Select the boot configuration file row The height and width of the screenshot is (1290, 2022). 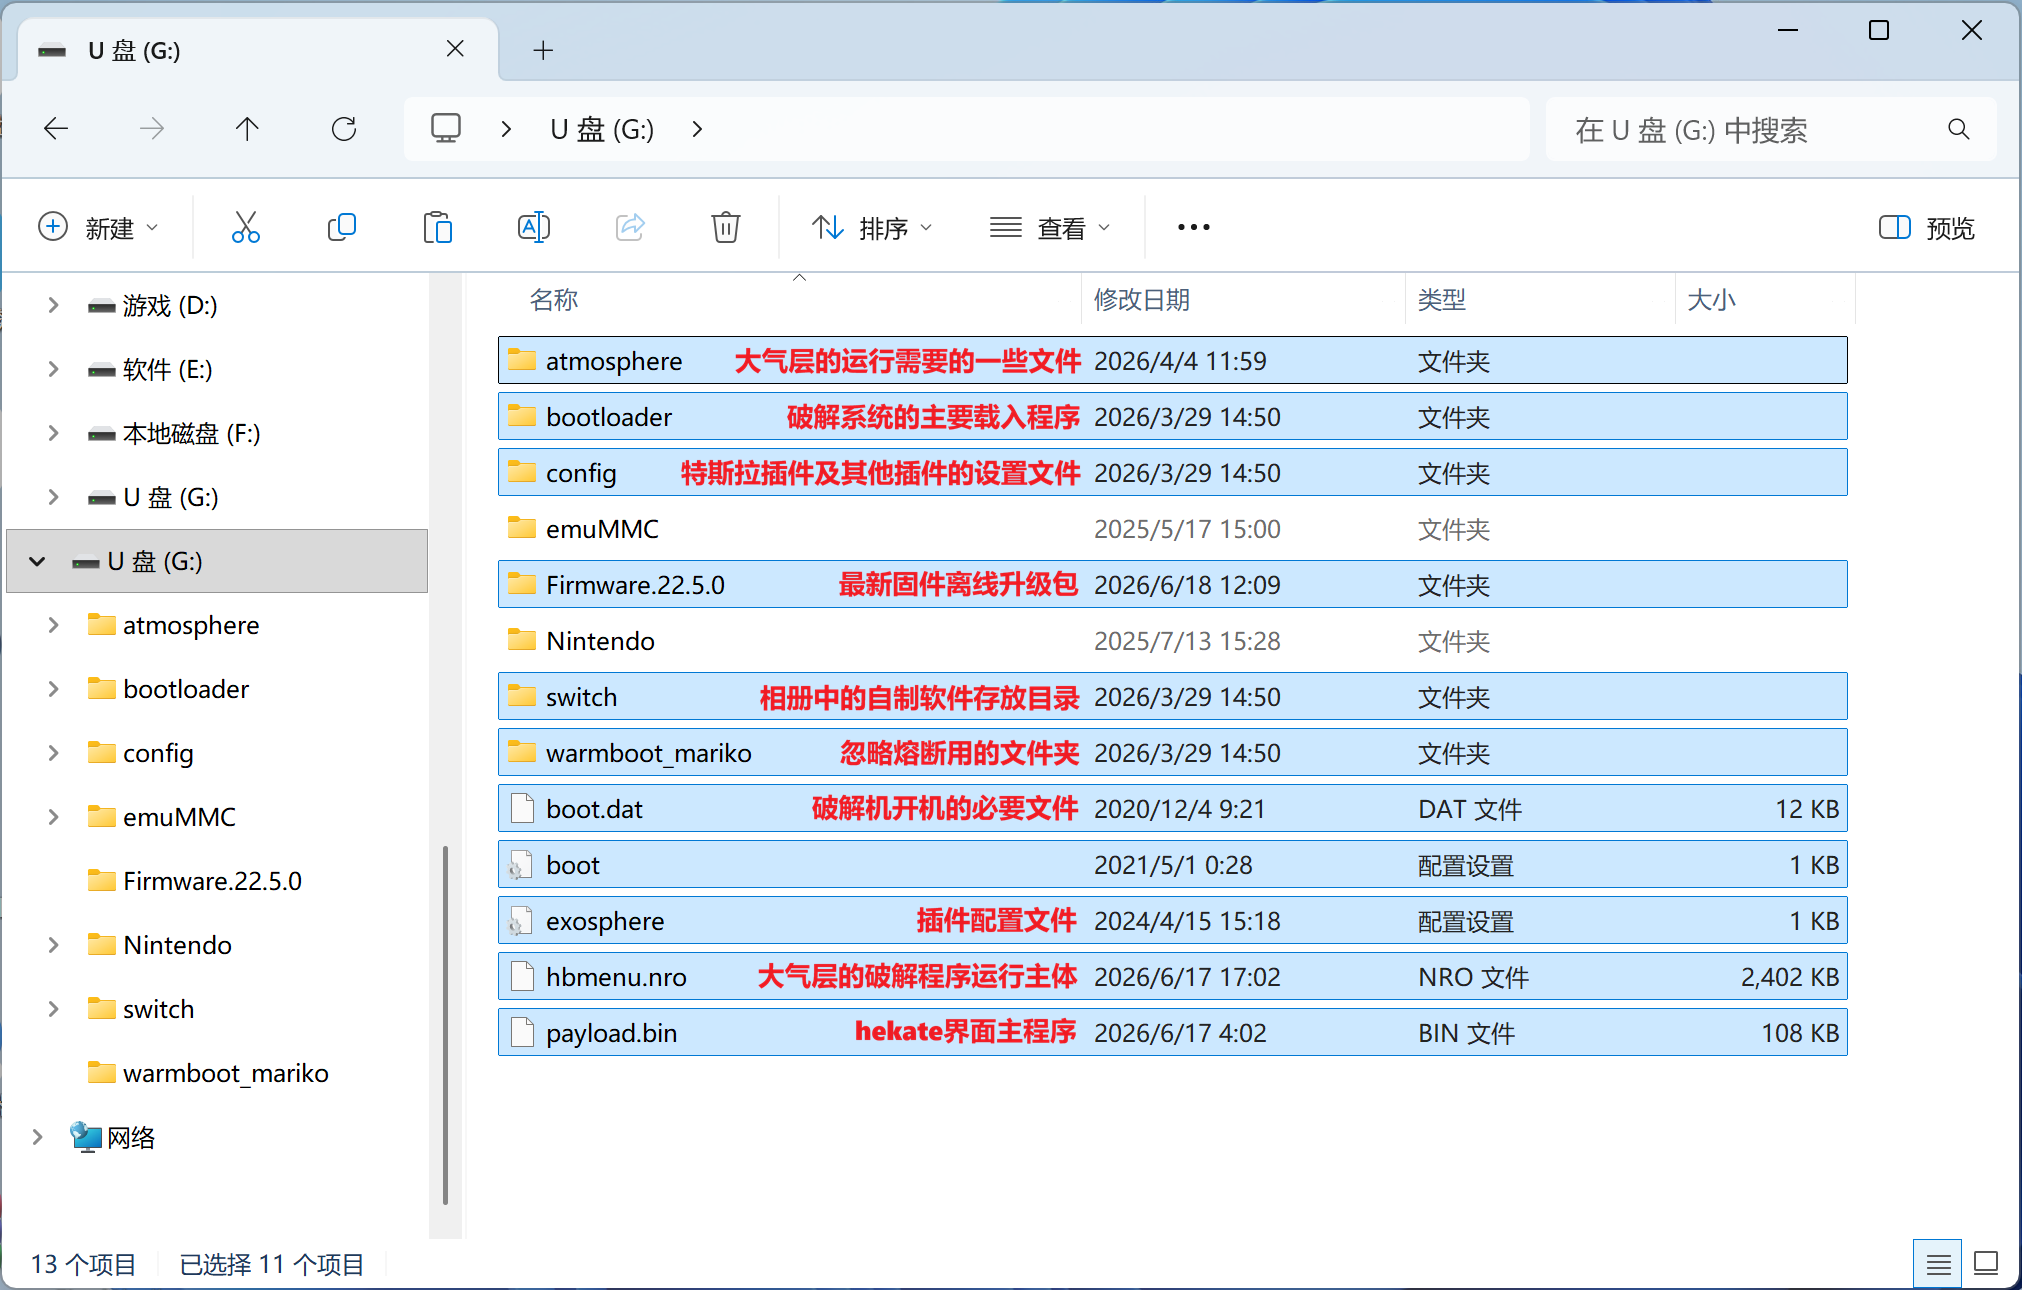(1172, 864)
